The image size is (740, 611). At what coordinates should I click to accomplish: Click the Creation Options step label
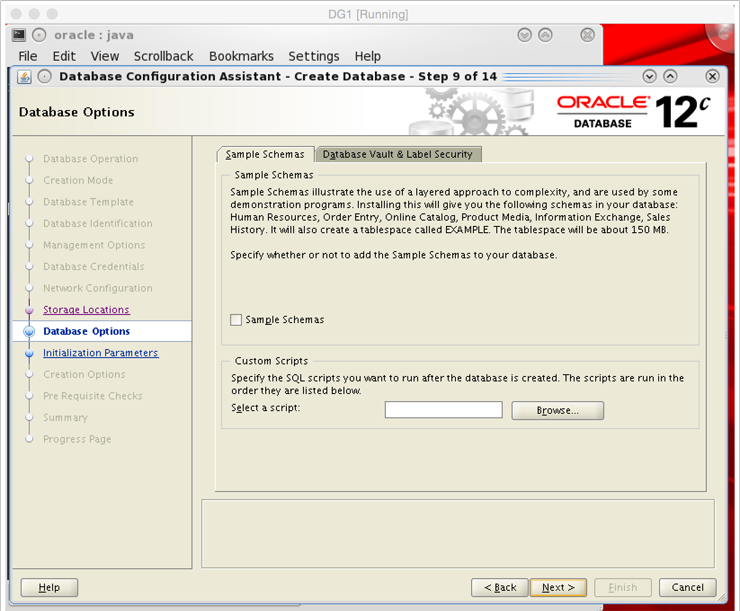click(x=84, y=374)
